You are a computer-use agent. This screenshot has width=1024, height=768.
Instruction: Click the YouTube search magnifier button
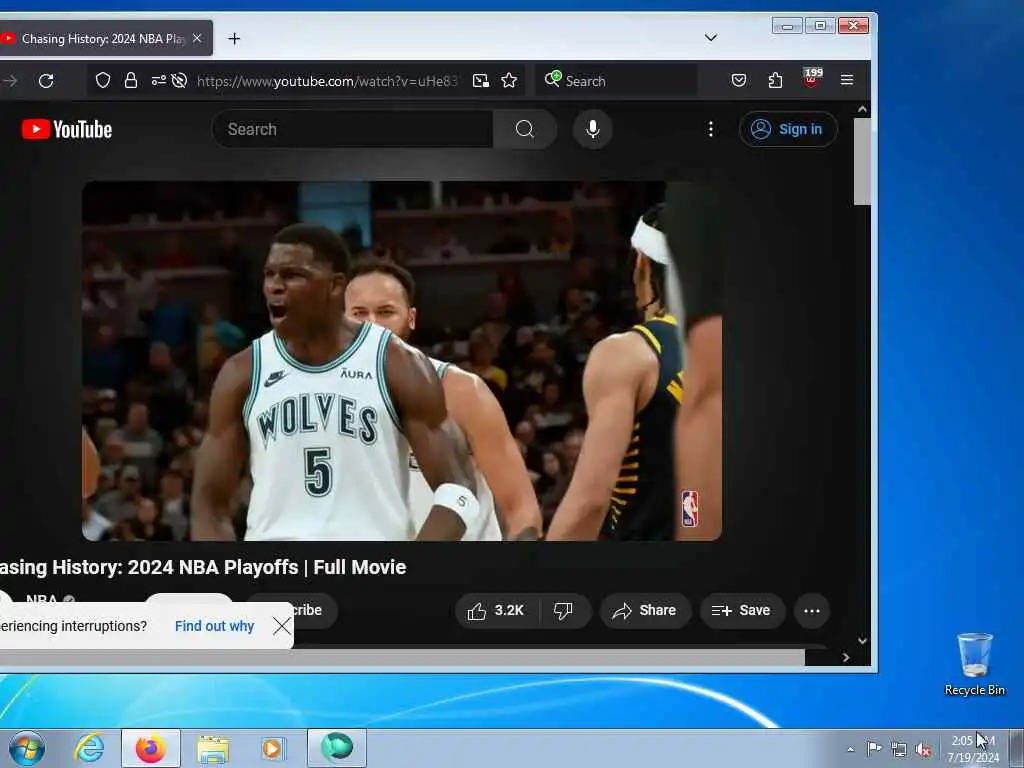[x=524, y=129]
